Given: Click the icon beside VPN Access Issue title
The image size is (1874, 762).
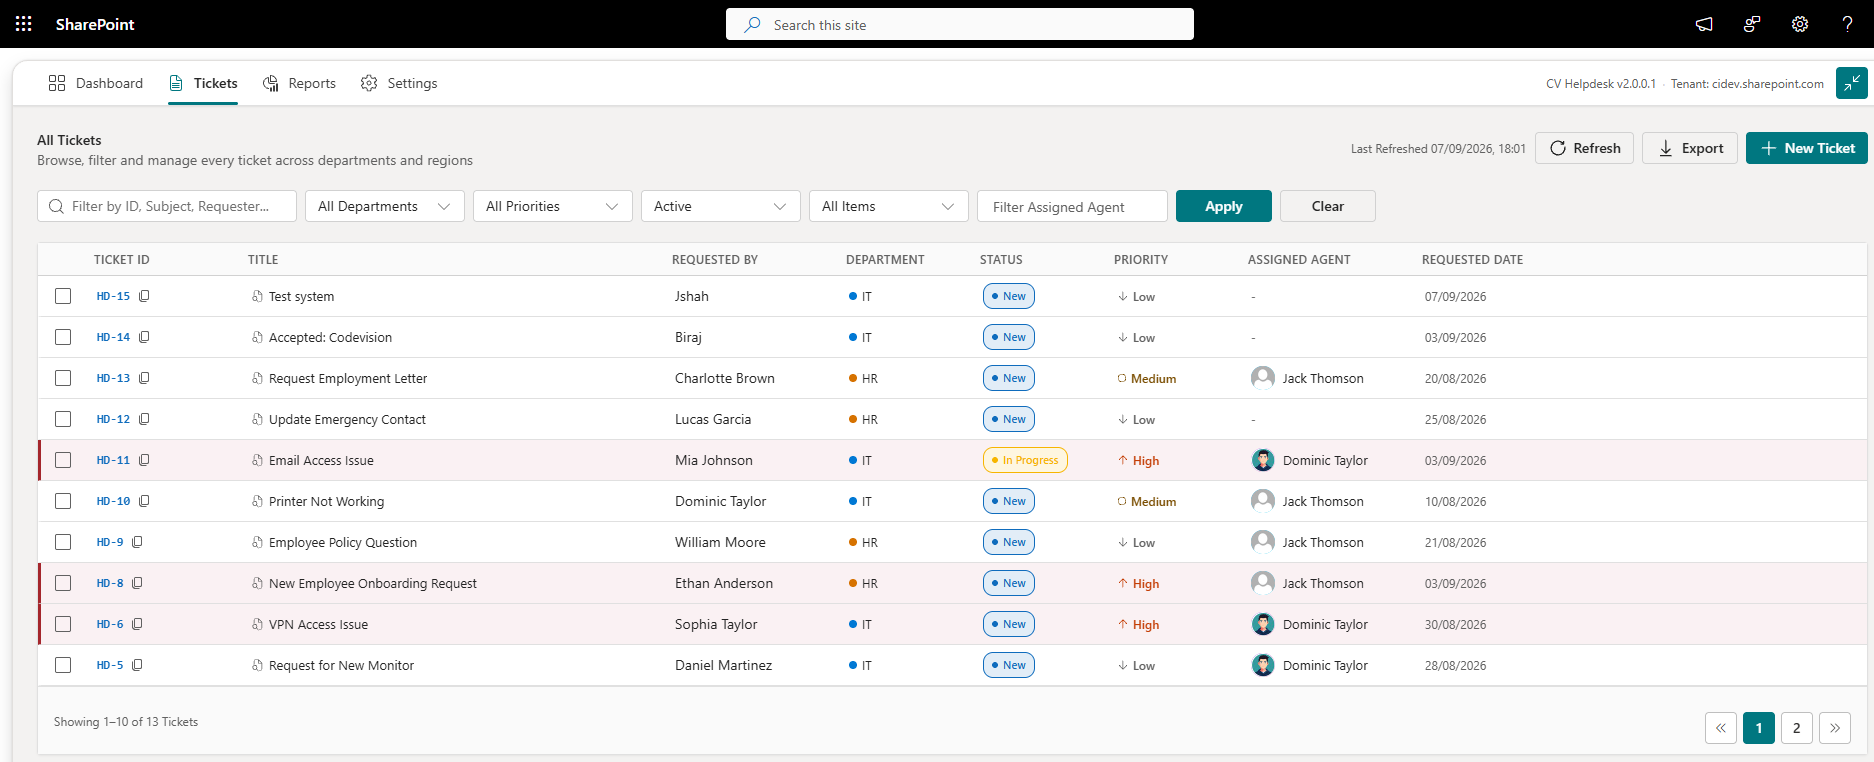Looking at the screenshot, I should click(x=257, y=624).
